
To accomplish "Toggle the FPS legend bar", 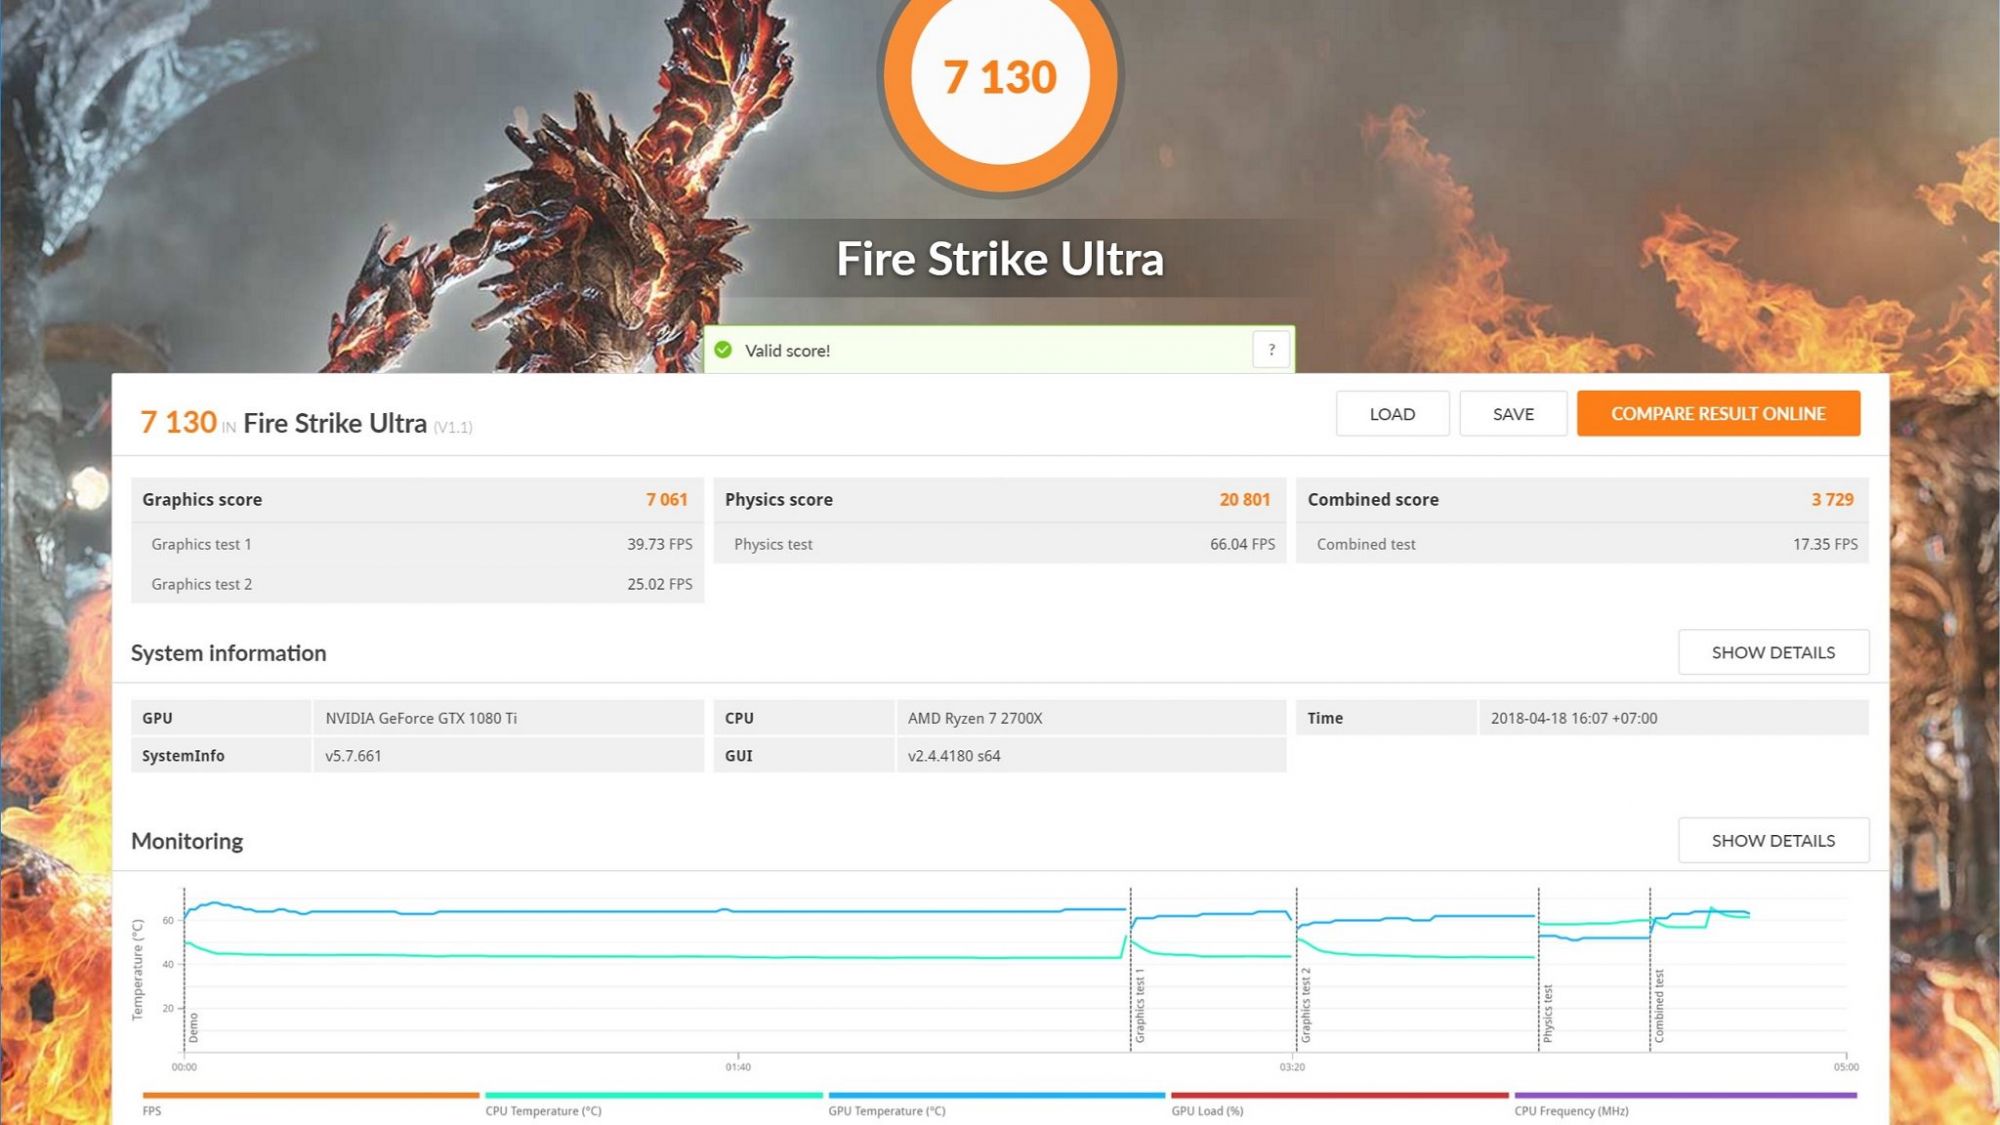I will [x=311, y=1096].
